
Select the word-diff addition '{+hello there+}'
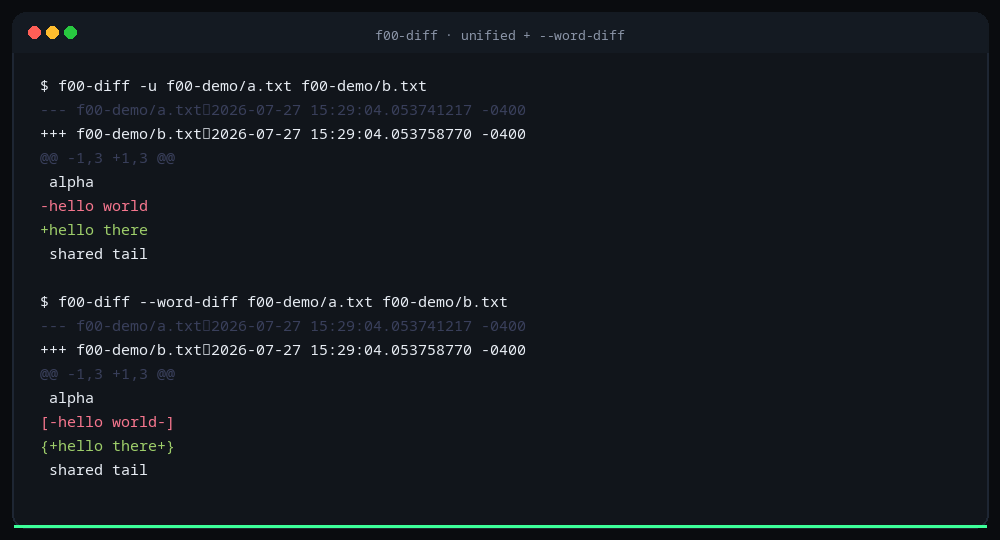pyautogui.click(x=107, y=446)
